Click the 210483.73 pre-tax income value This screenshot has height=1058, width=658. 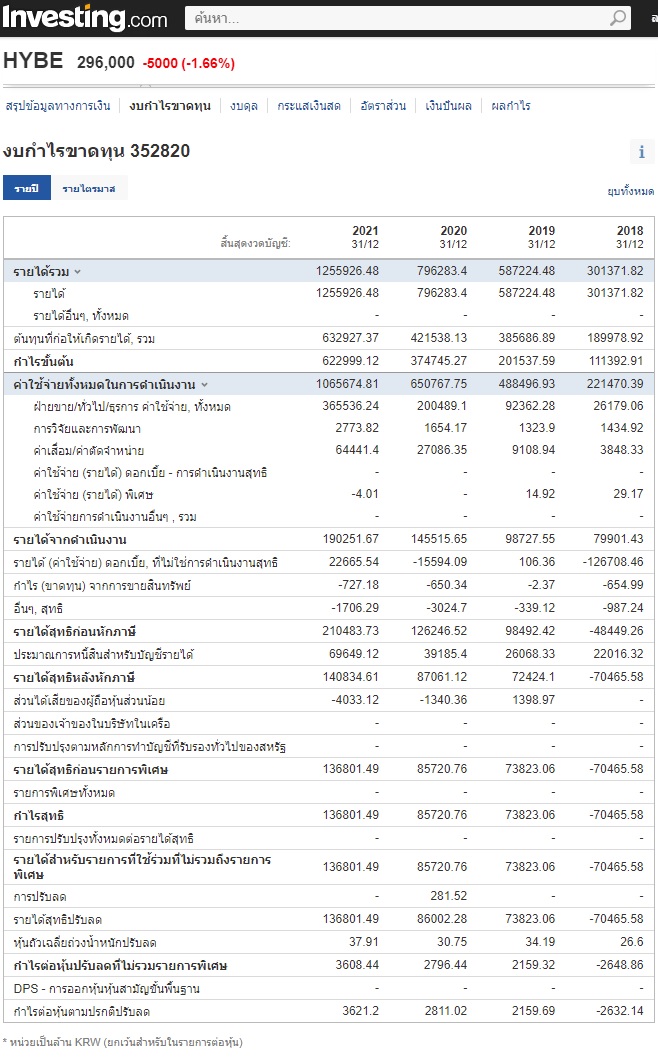pyautogui.click(x=351, y=631)
